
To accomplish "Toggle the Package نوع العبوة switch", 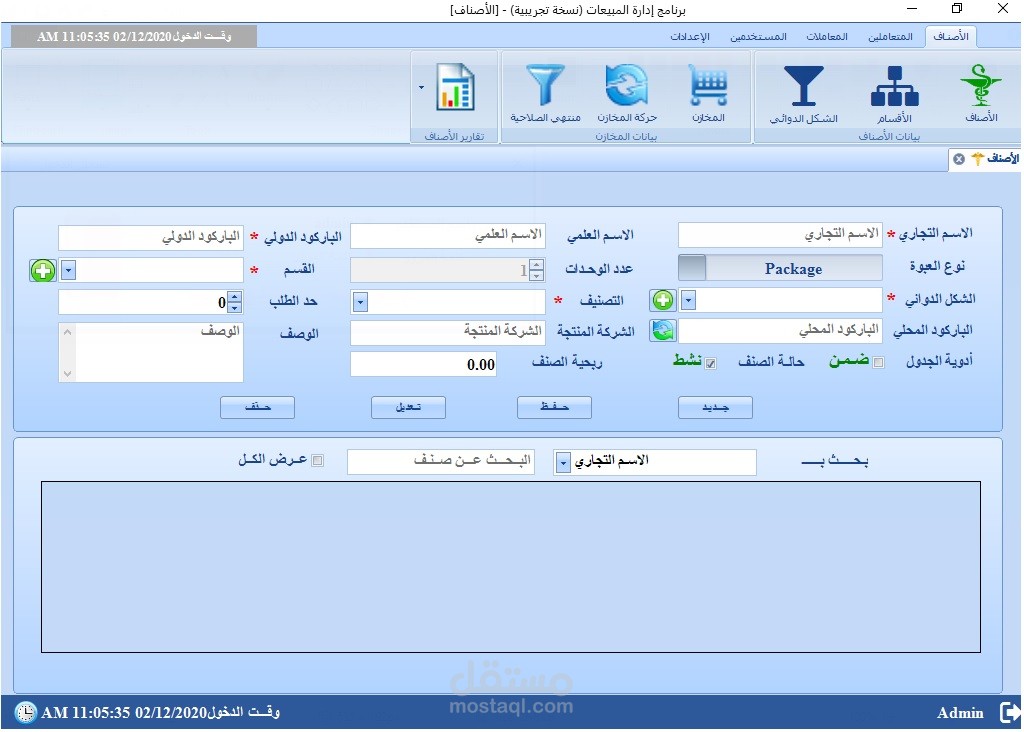I will [690, 267].
